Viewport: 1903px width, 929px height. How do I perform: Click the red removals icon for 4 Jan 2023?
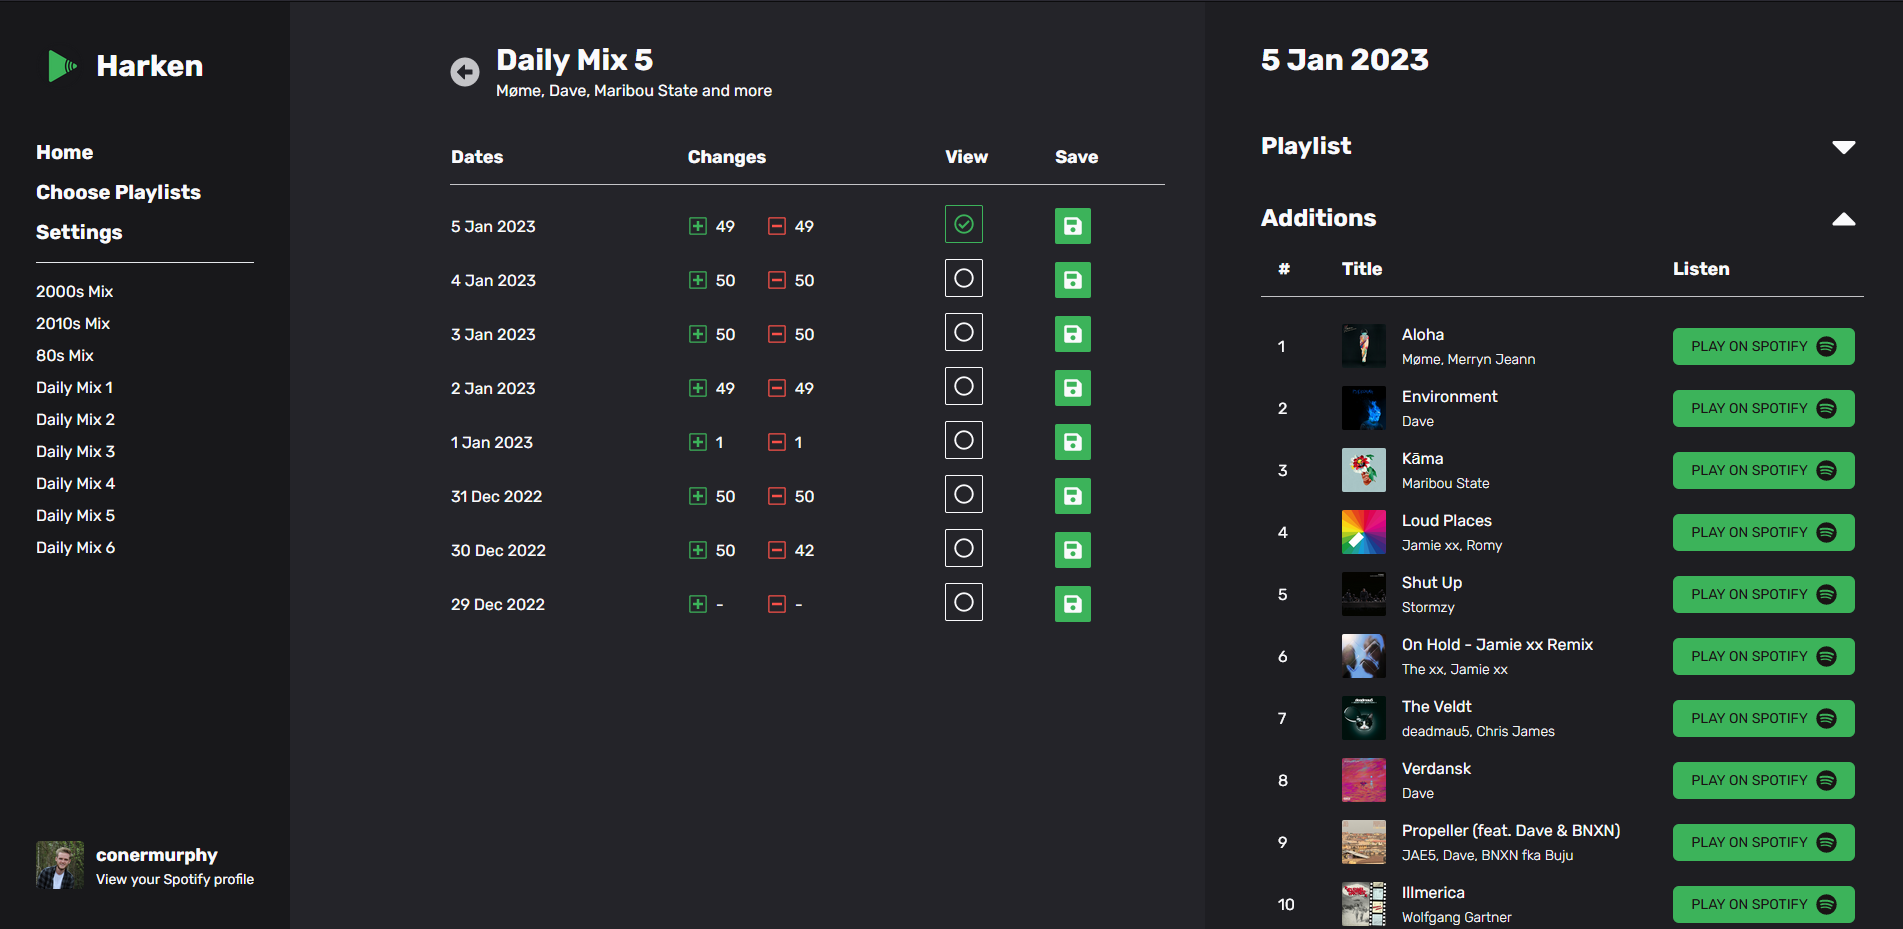point(777,280)
